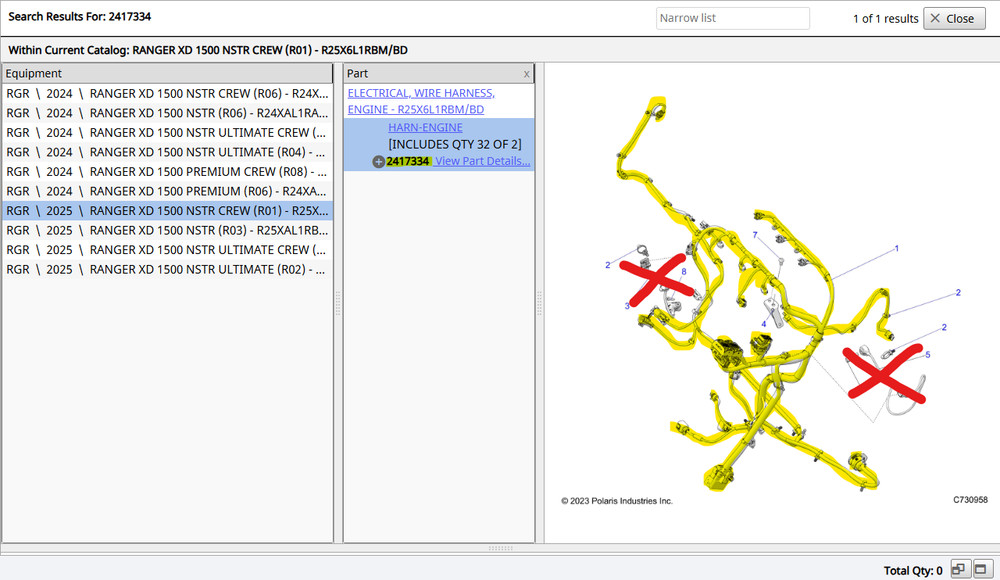This screenshot has height=580, width=1000.
Task: Select 2025 RANGER XD 1500 NSTR (R03) row
Action: [x=167, y=230]
